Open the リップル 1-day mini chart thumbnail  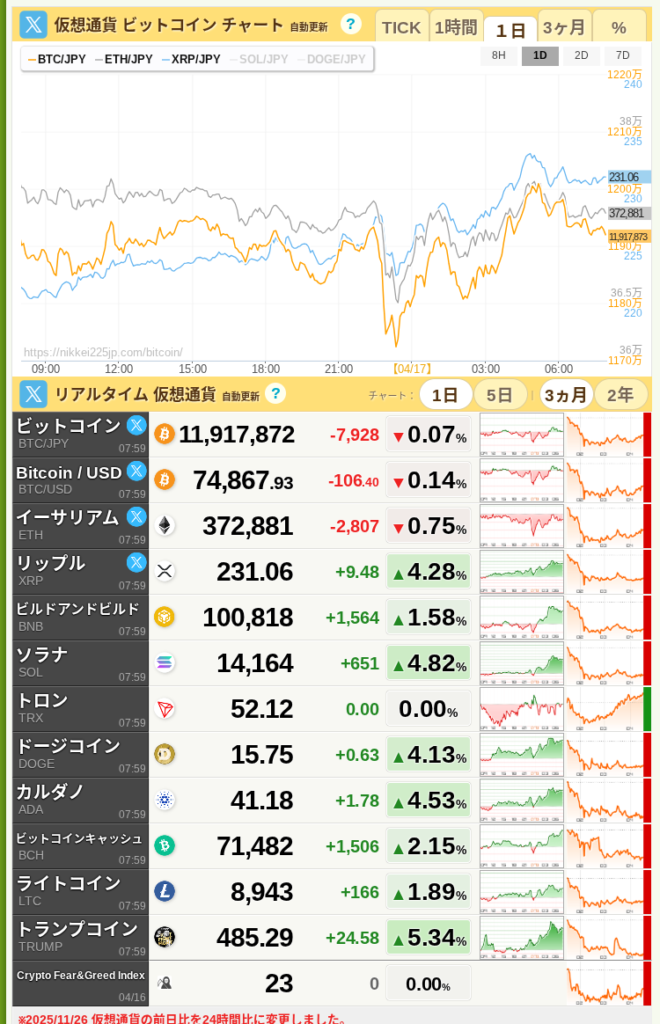521,571
